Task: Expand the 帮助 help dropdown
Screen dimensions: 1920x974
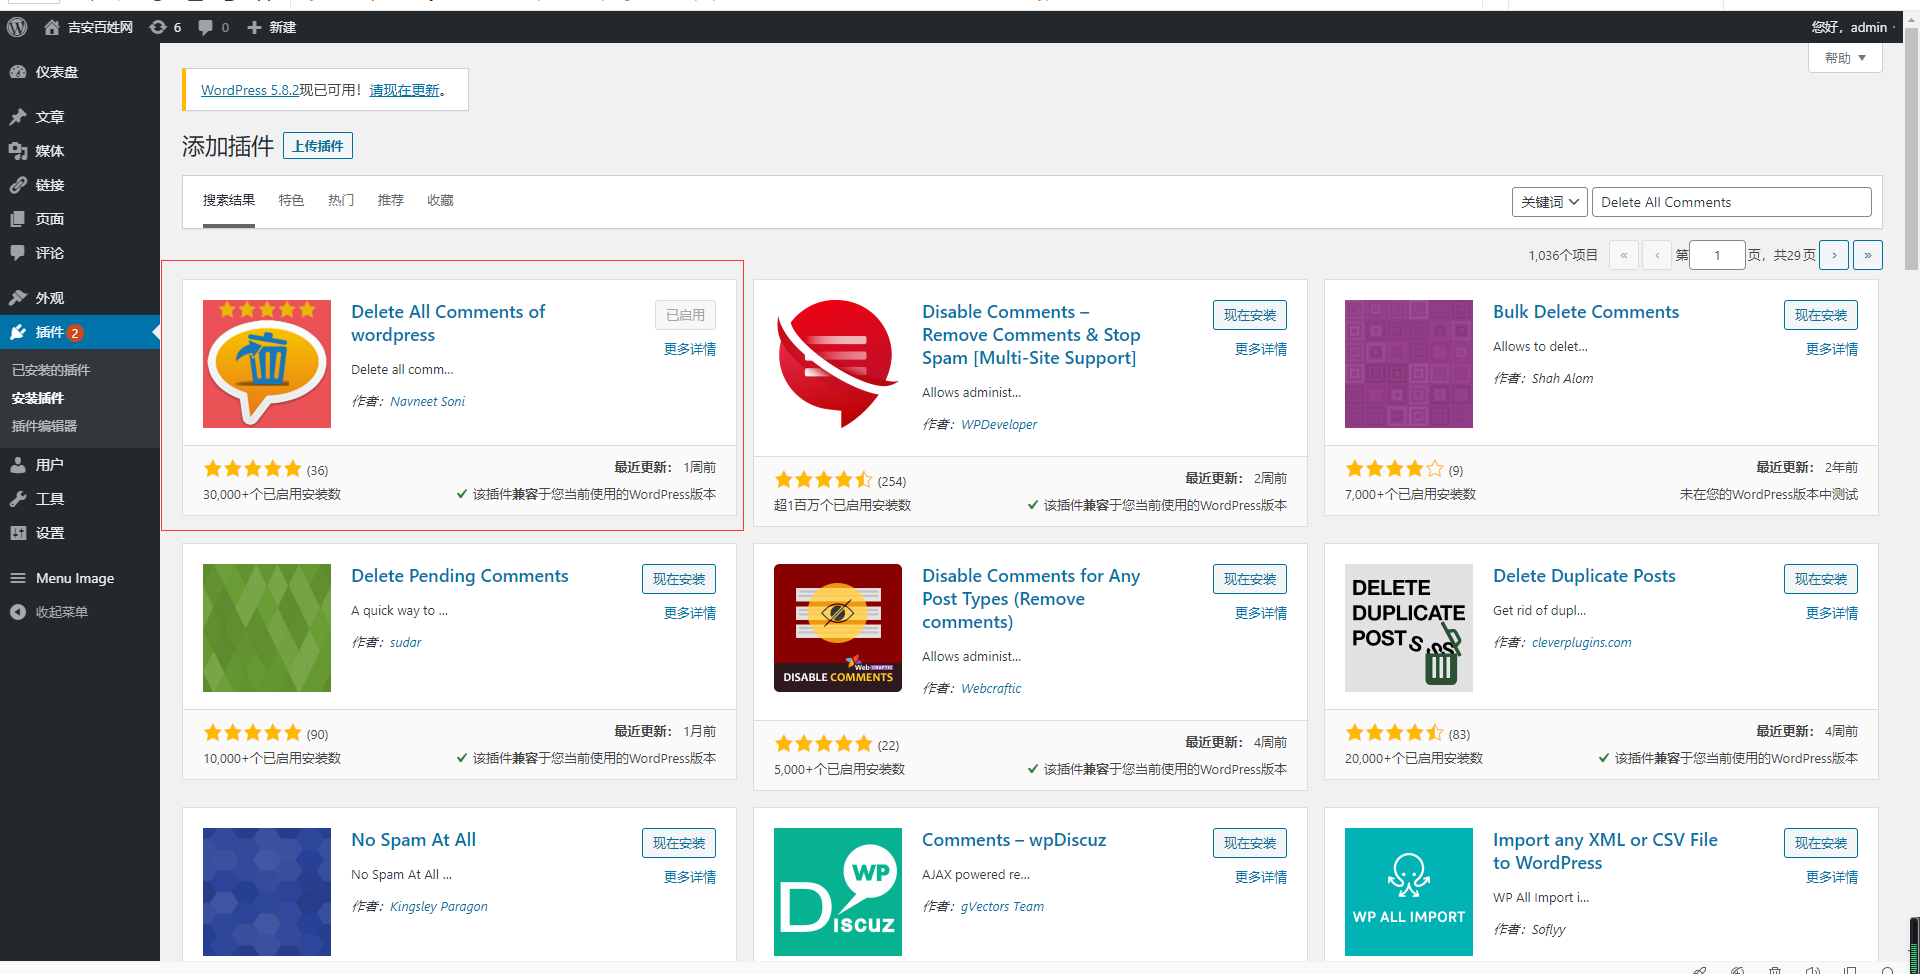Action: pyautogui.click(x=1845, y=58)
